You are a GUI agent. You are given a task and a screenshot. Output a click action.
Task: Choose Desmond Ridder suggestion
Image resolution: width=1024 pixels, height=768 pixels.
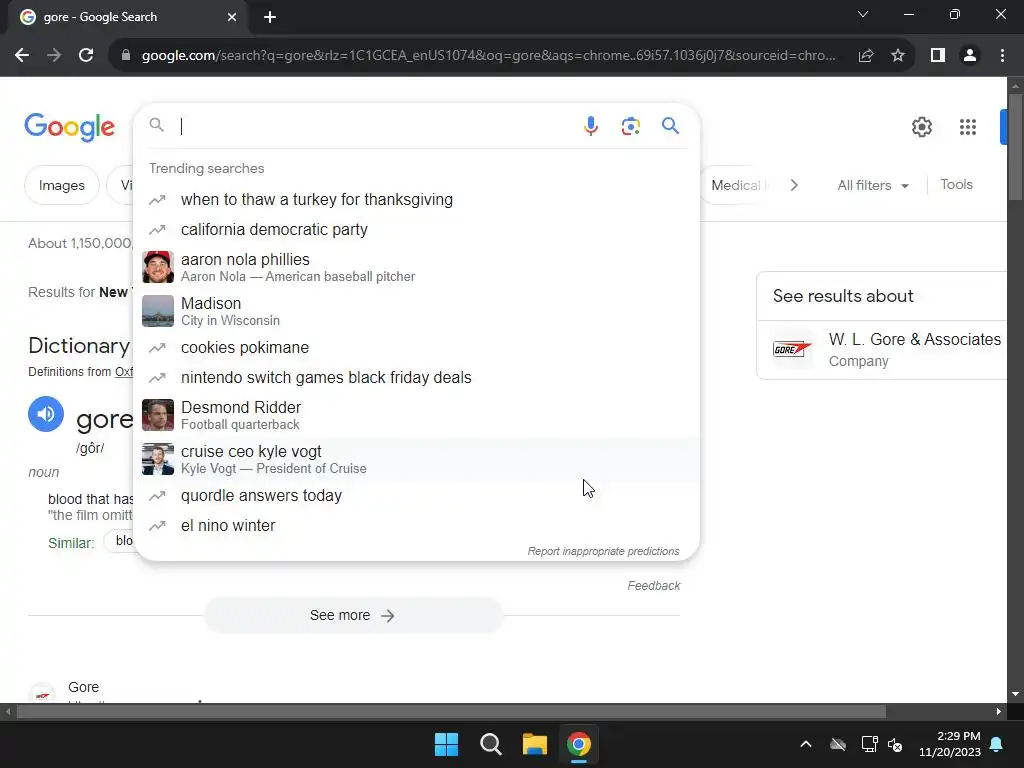(417, 415)
